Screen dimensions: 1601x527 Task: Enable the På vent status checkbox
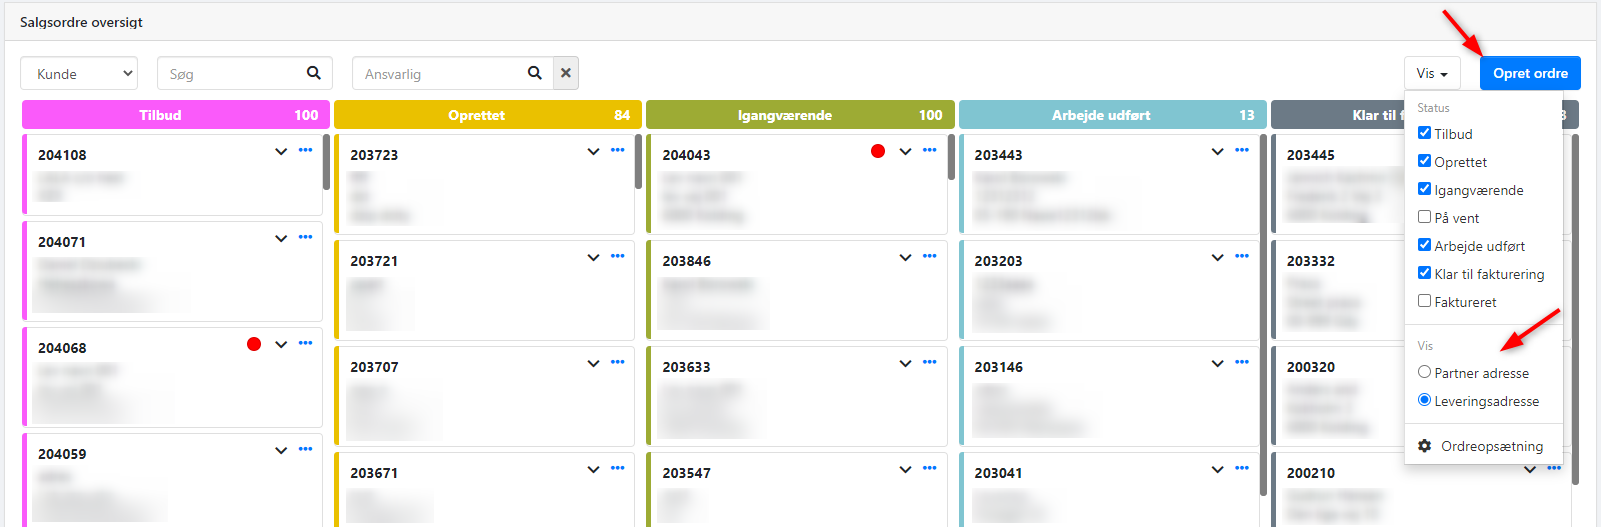click(x=1424, y=217)
